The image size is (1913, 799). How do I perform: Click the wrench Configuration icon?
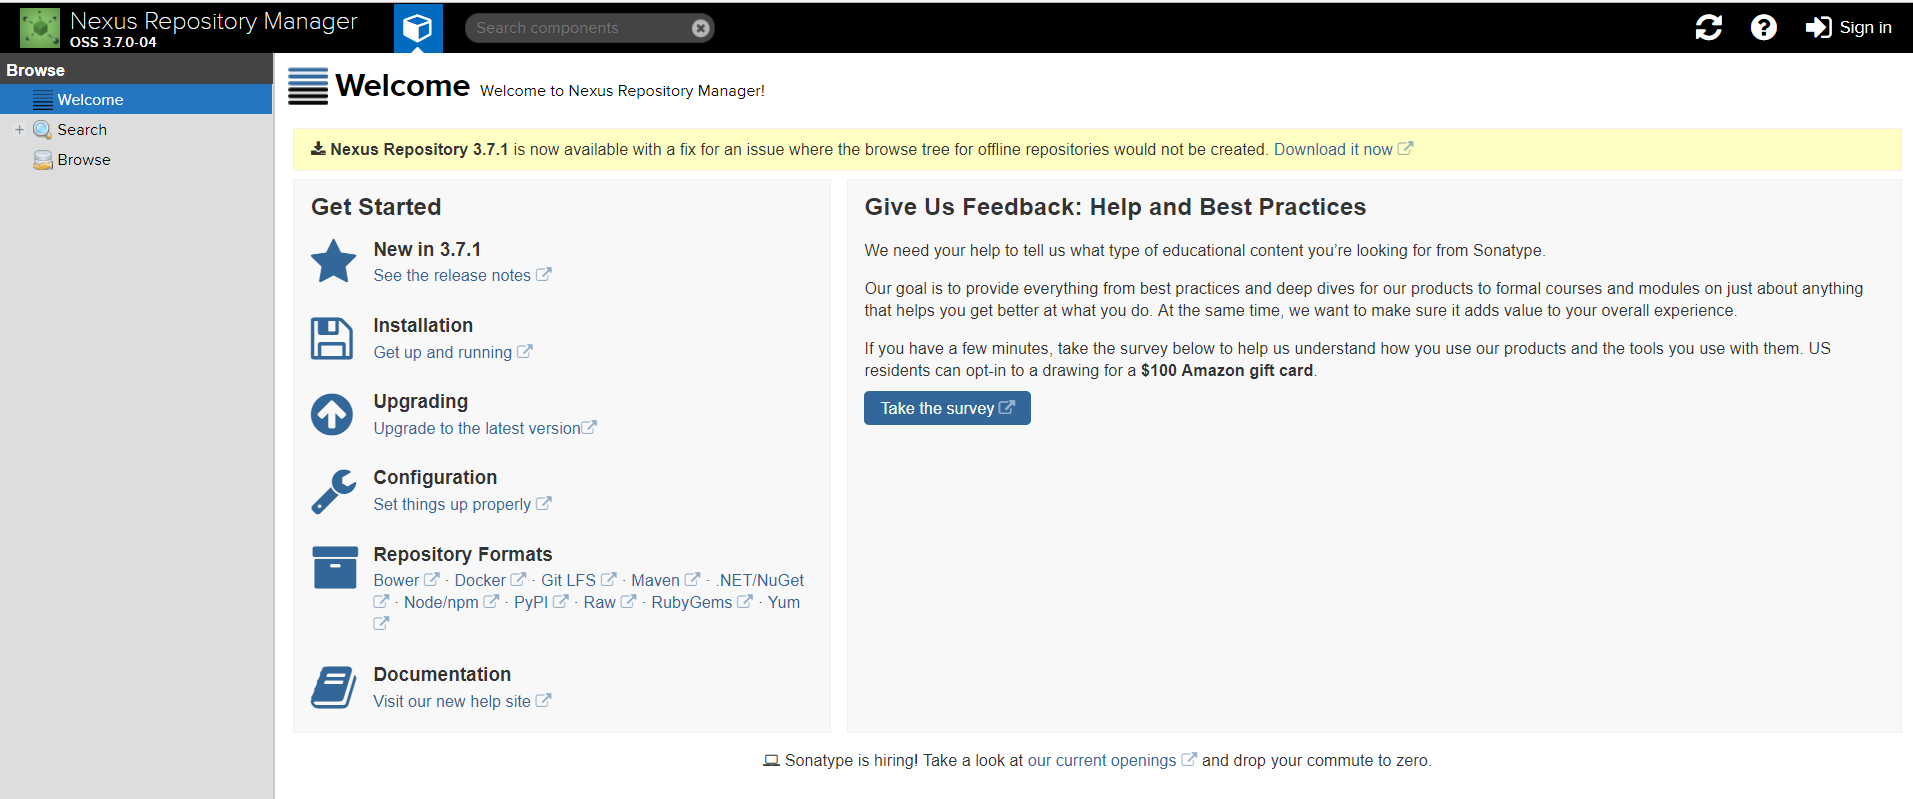click(x=333, y=491)
